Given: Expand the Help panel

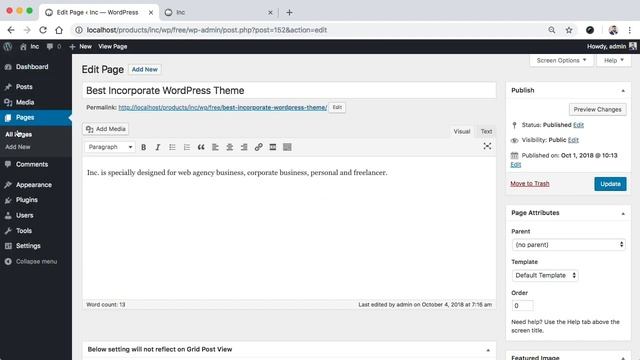Looking at the screenshot, I should point(613,60).
